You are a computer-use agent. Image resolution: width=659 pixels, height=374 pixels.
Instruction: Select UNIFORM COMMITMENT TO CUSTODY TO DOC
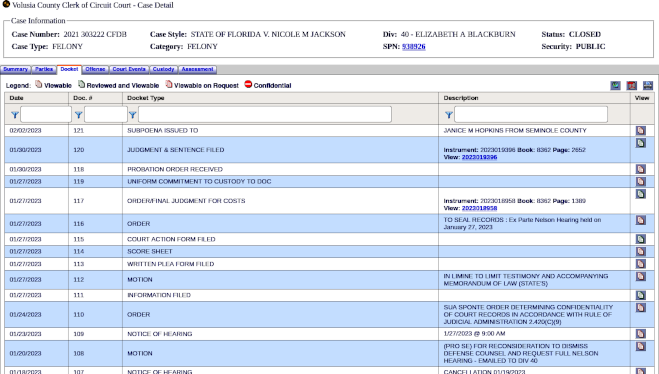pyautogui.click(x=199, y=182)
